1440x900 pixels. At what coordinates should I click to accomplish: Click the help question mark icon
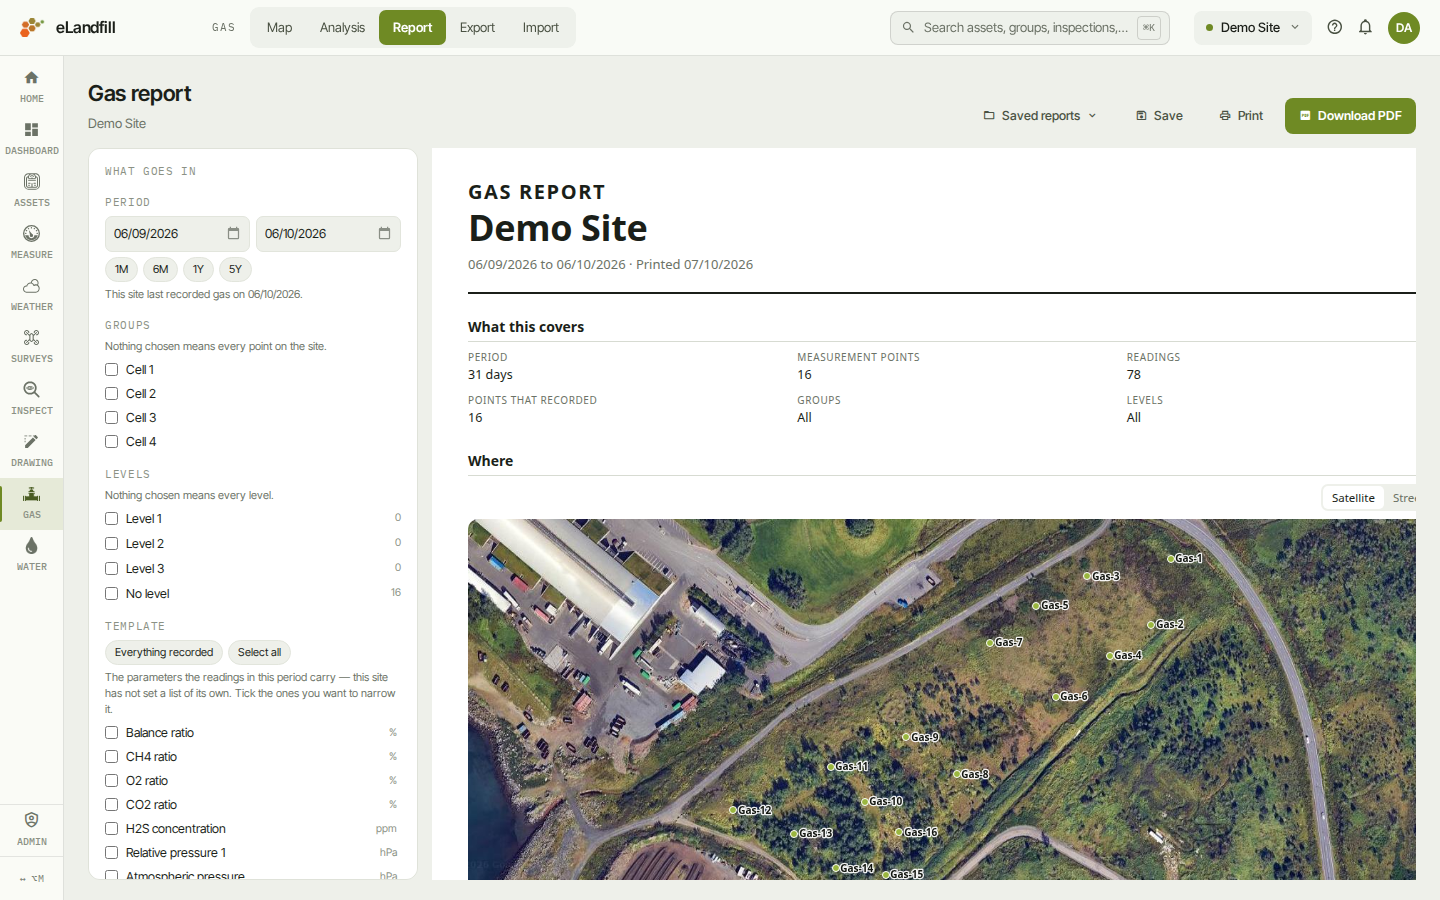[1334, 27]
